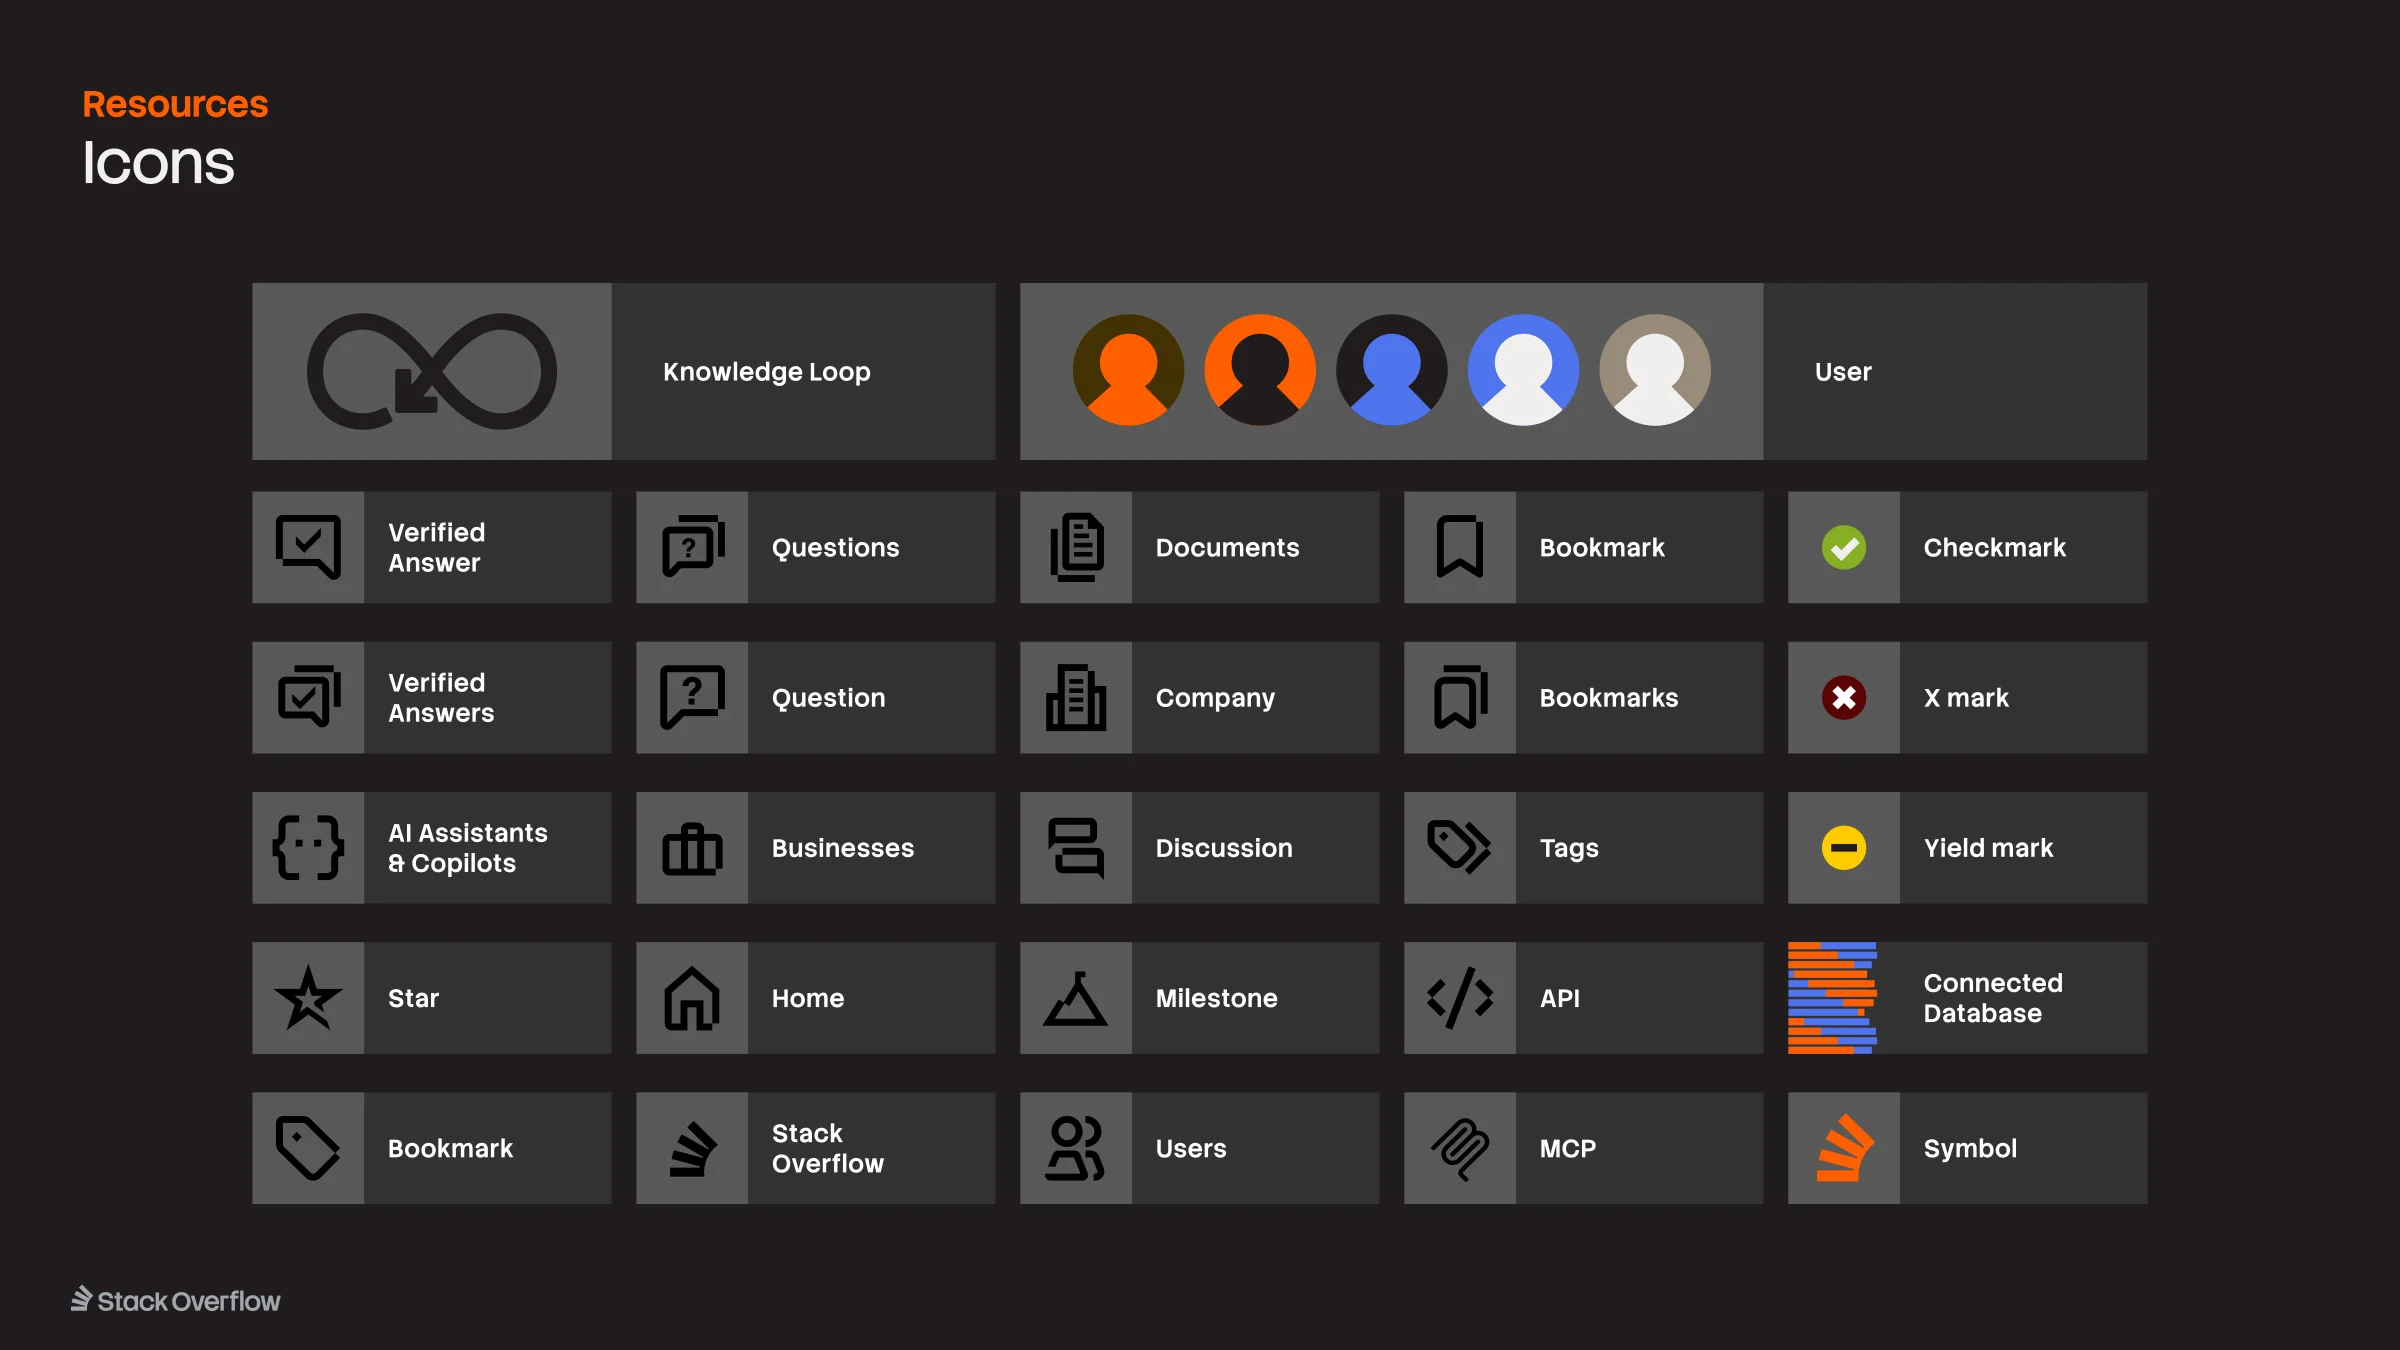Click the Stack Overflow logo in footer
This screenshot has height=1350, width=2400.
coord(175,1300)
